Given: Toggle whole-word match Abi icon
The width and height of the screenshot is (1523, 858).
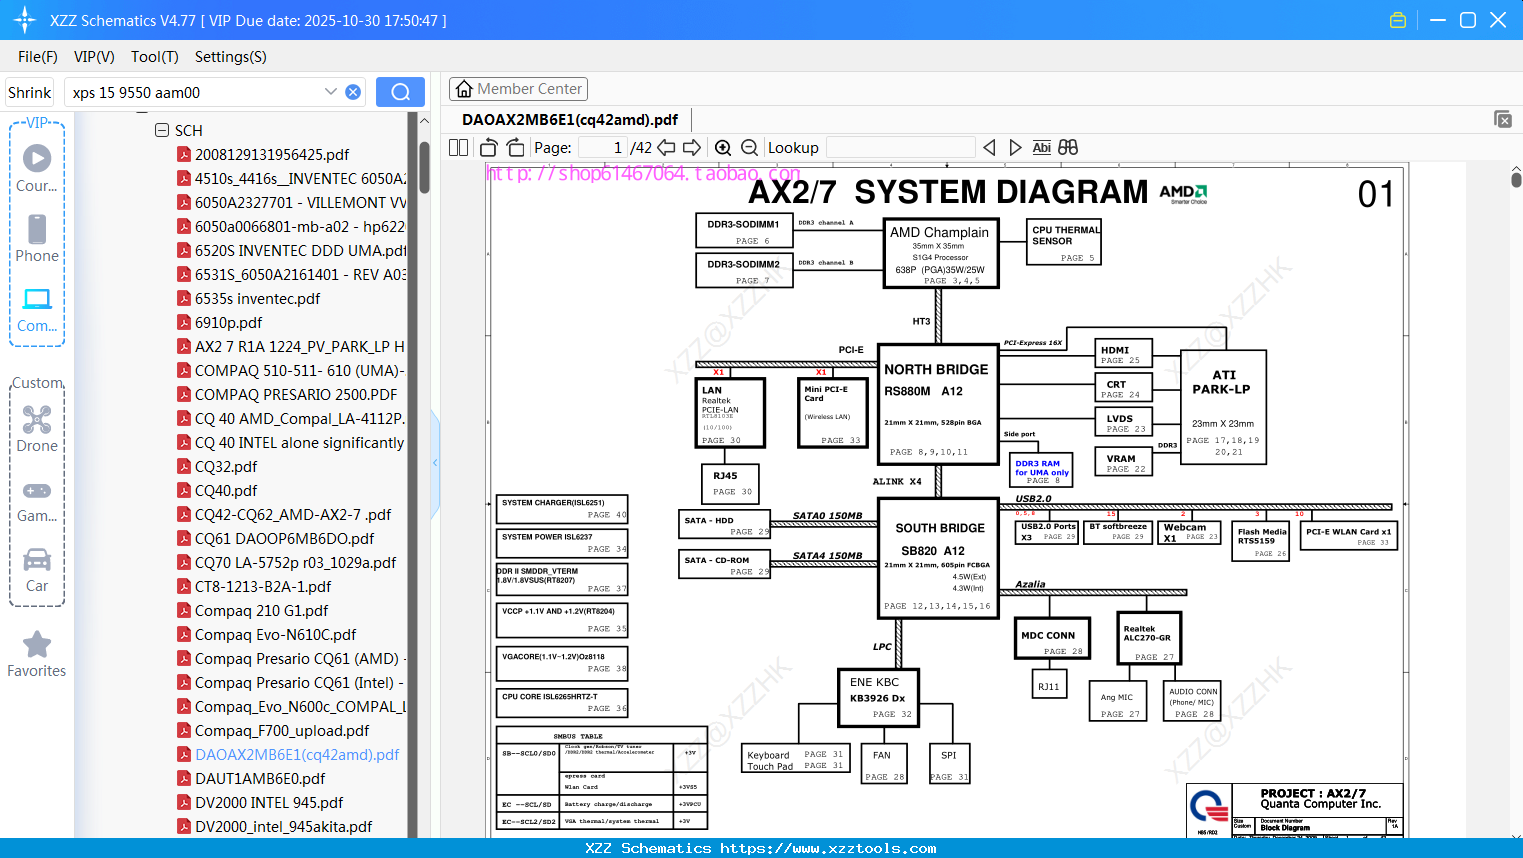Looking at the screenshot, I should click(x=1041, y=147).
